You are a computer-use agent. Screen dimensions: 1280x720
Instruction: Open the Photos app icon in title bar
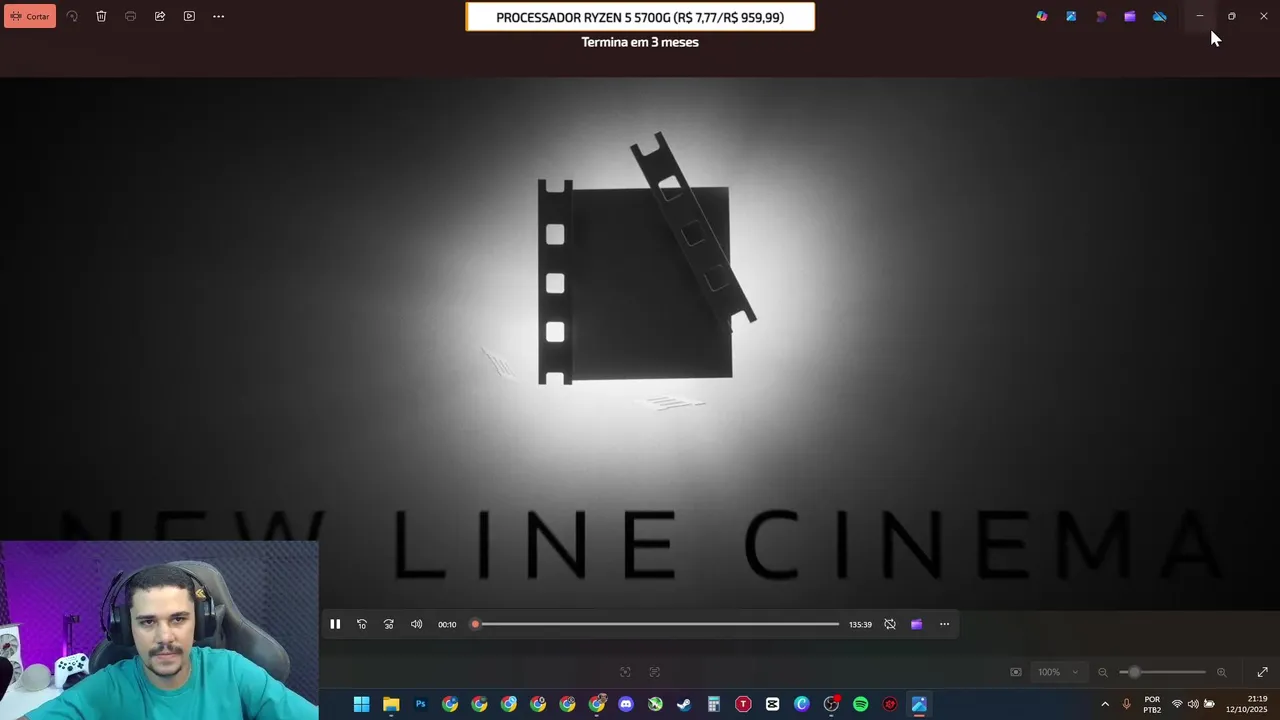point(1071,16)
